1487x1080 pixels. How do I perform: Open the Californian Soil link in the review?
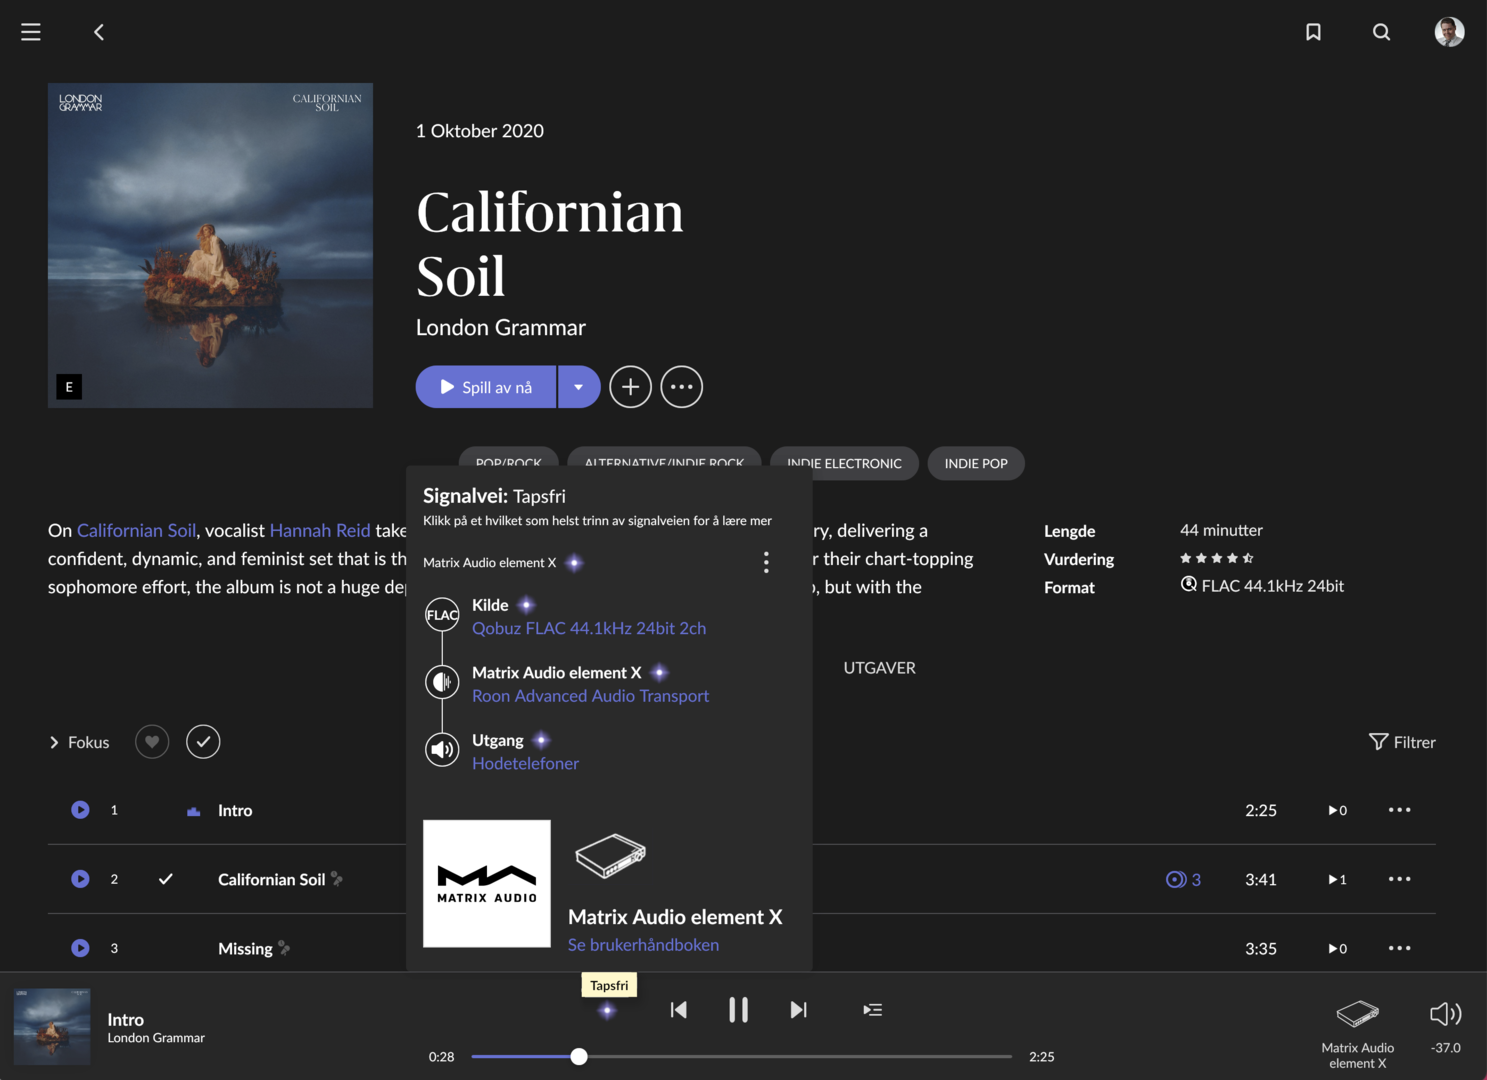[137, 530]
